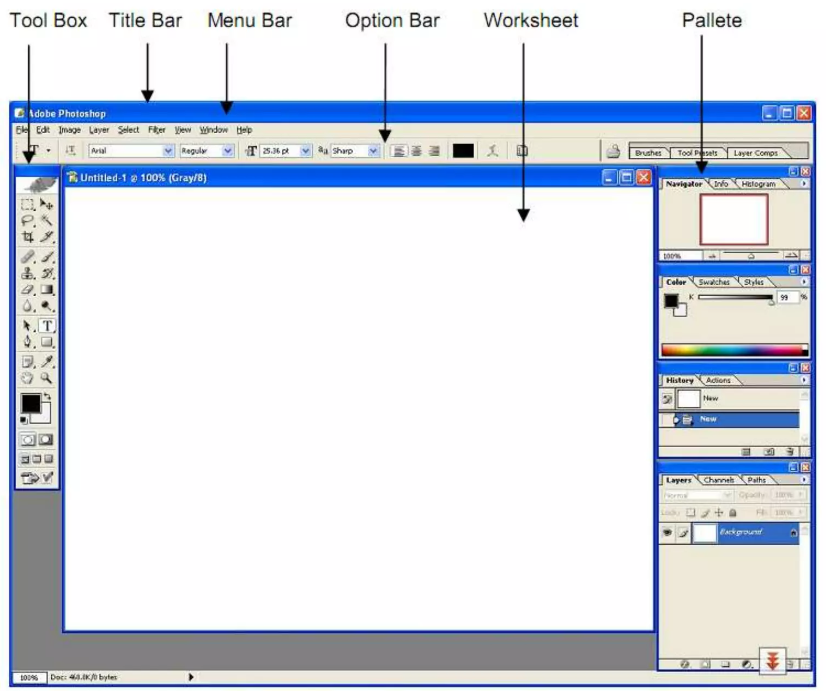The height and width of the screenshot is (691, 826).
Task: Switch to Quick Mask mode
Action: click(47, 439)
